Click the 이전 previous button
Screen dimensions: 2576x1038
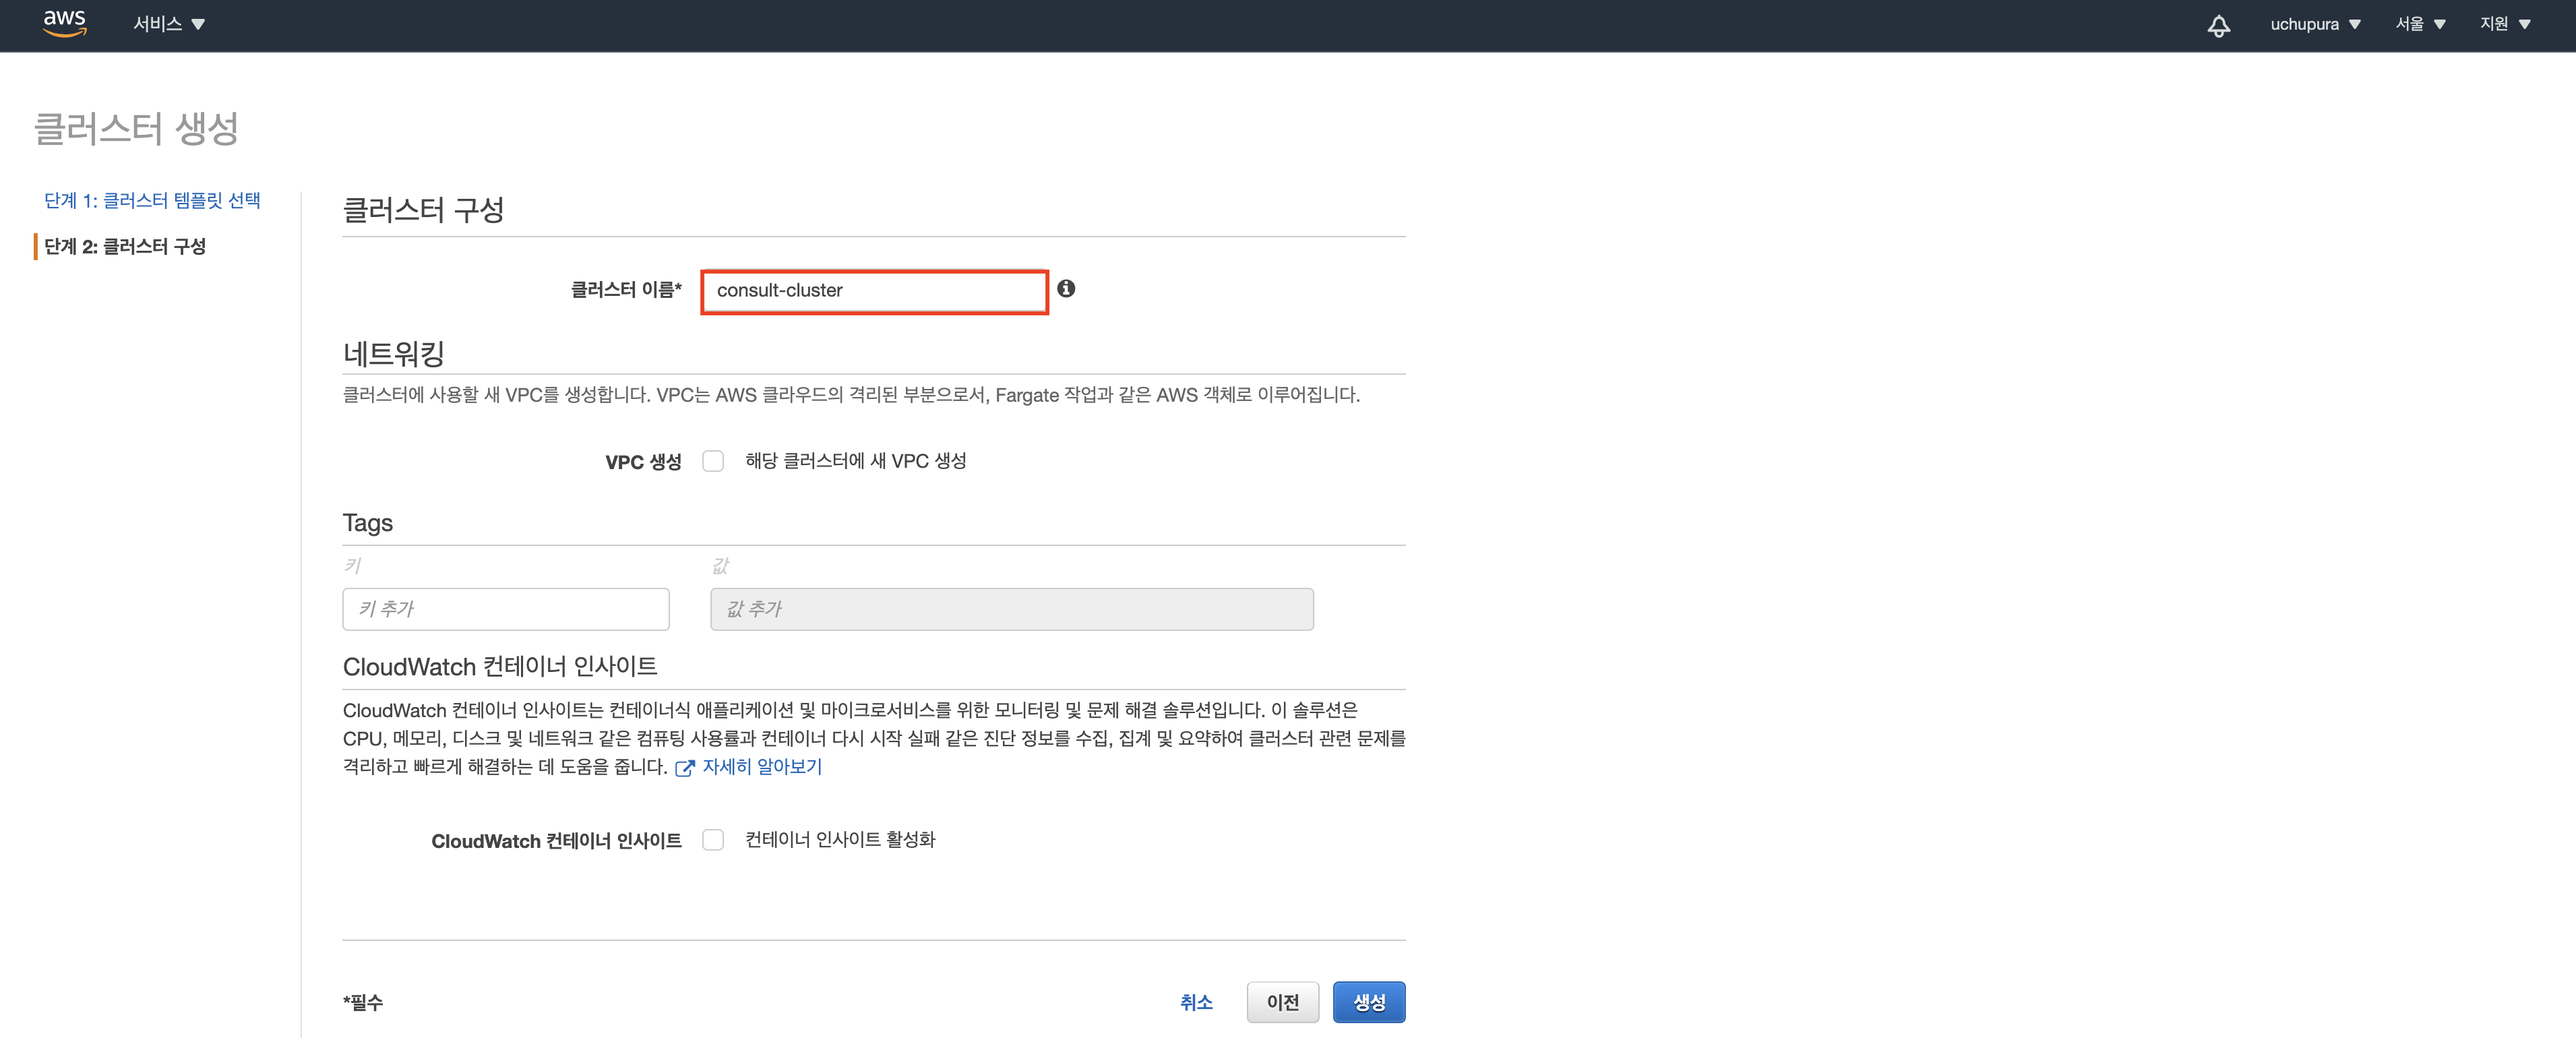(x=1282, y=1002)
